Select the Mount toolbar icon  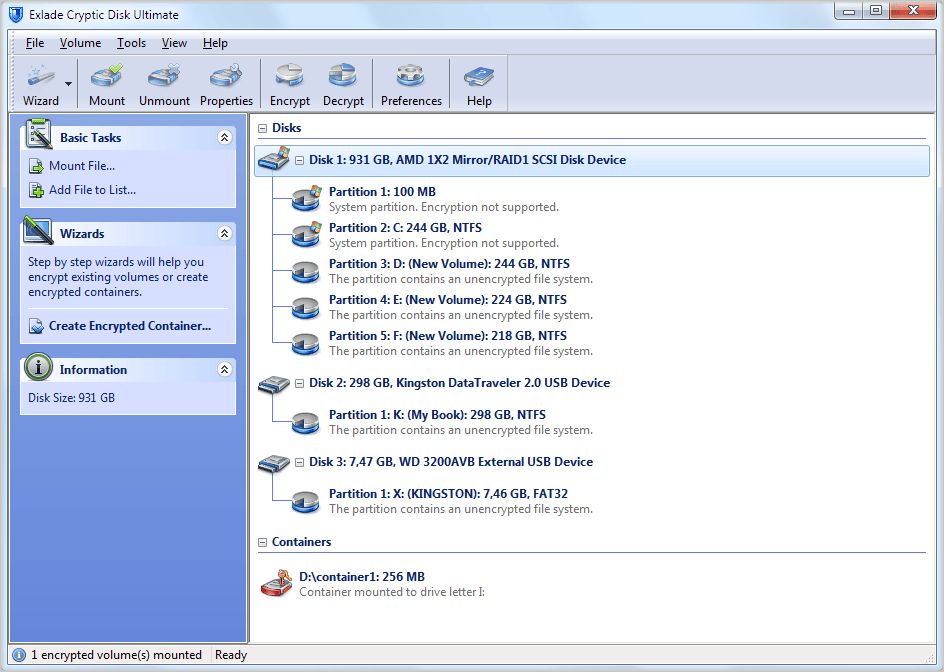point(106,83)
